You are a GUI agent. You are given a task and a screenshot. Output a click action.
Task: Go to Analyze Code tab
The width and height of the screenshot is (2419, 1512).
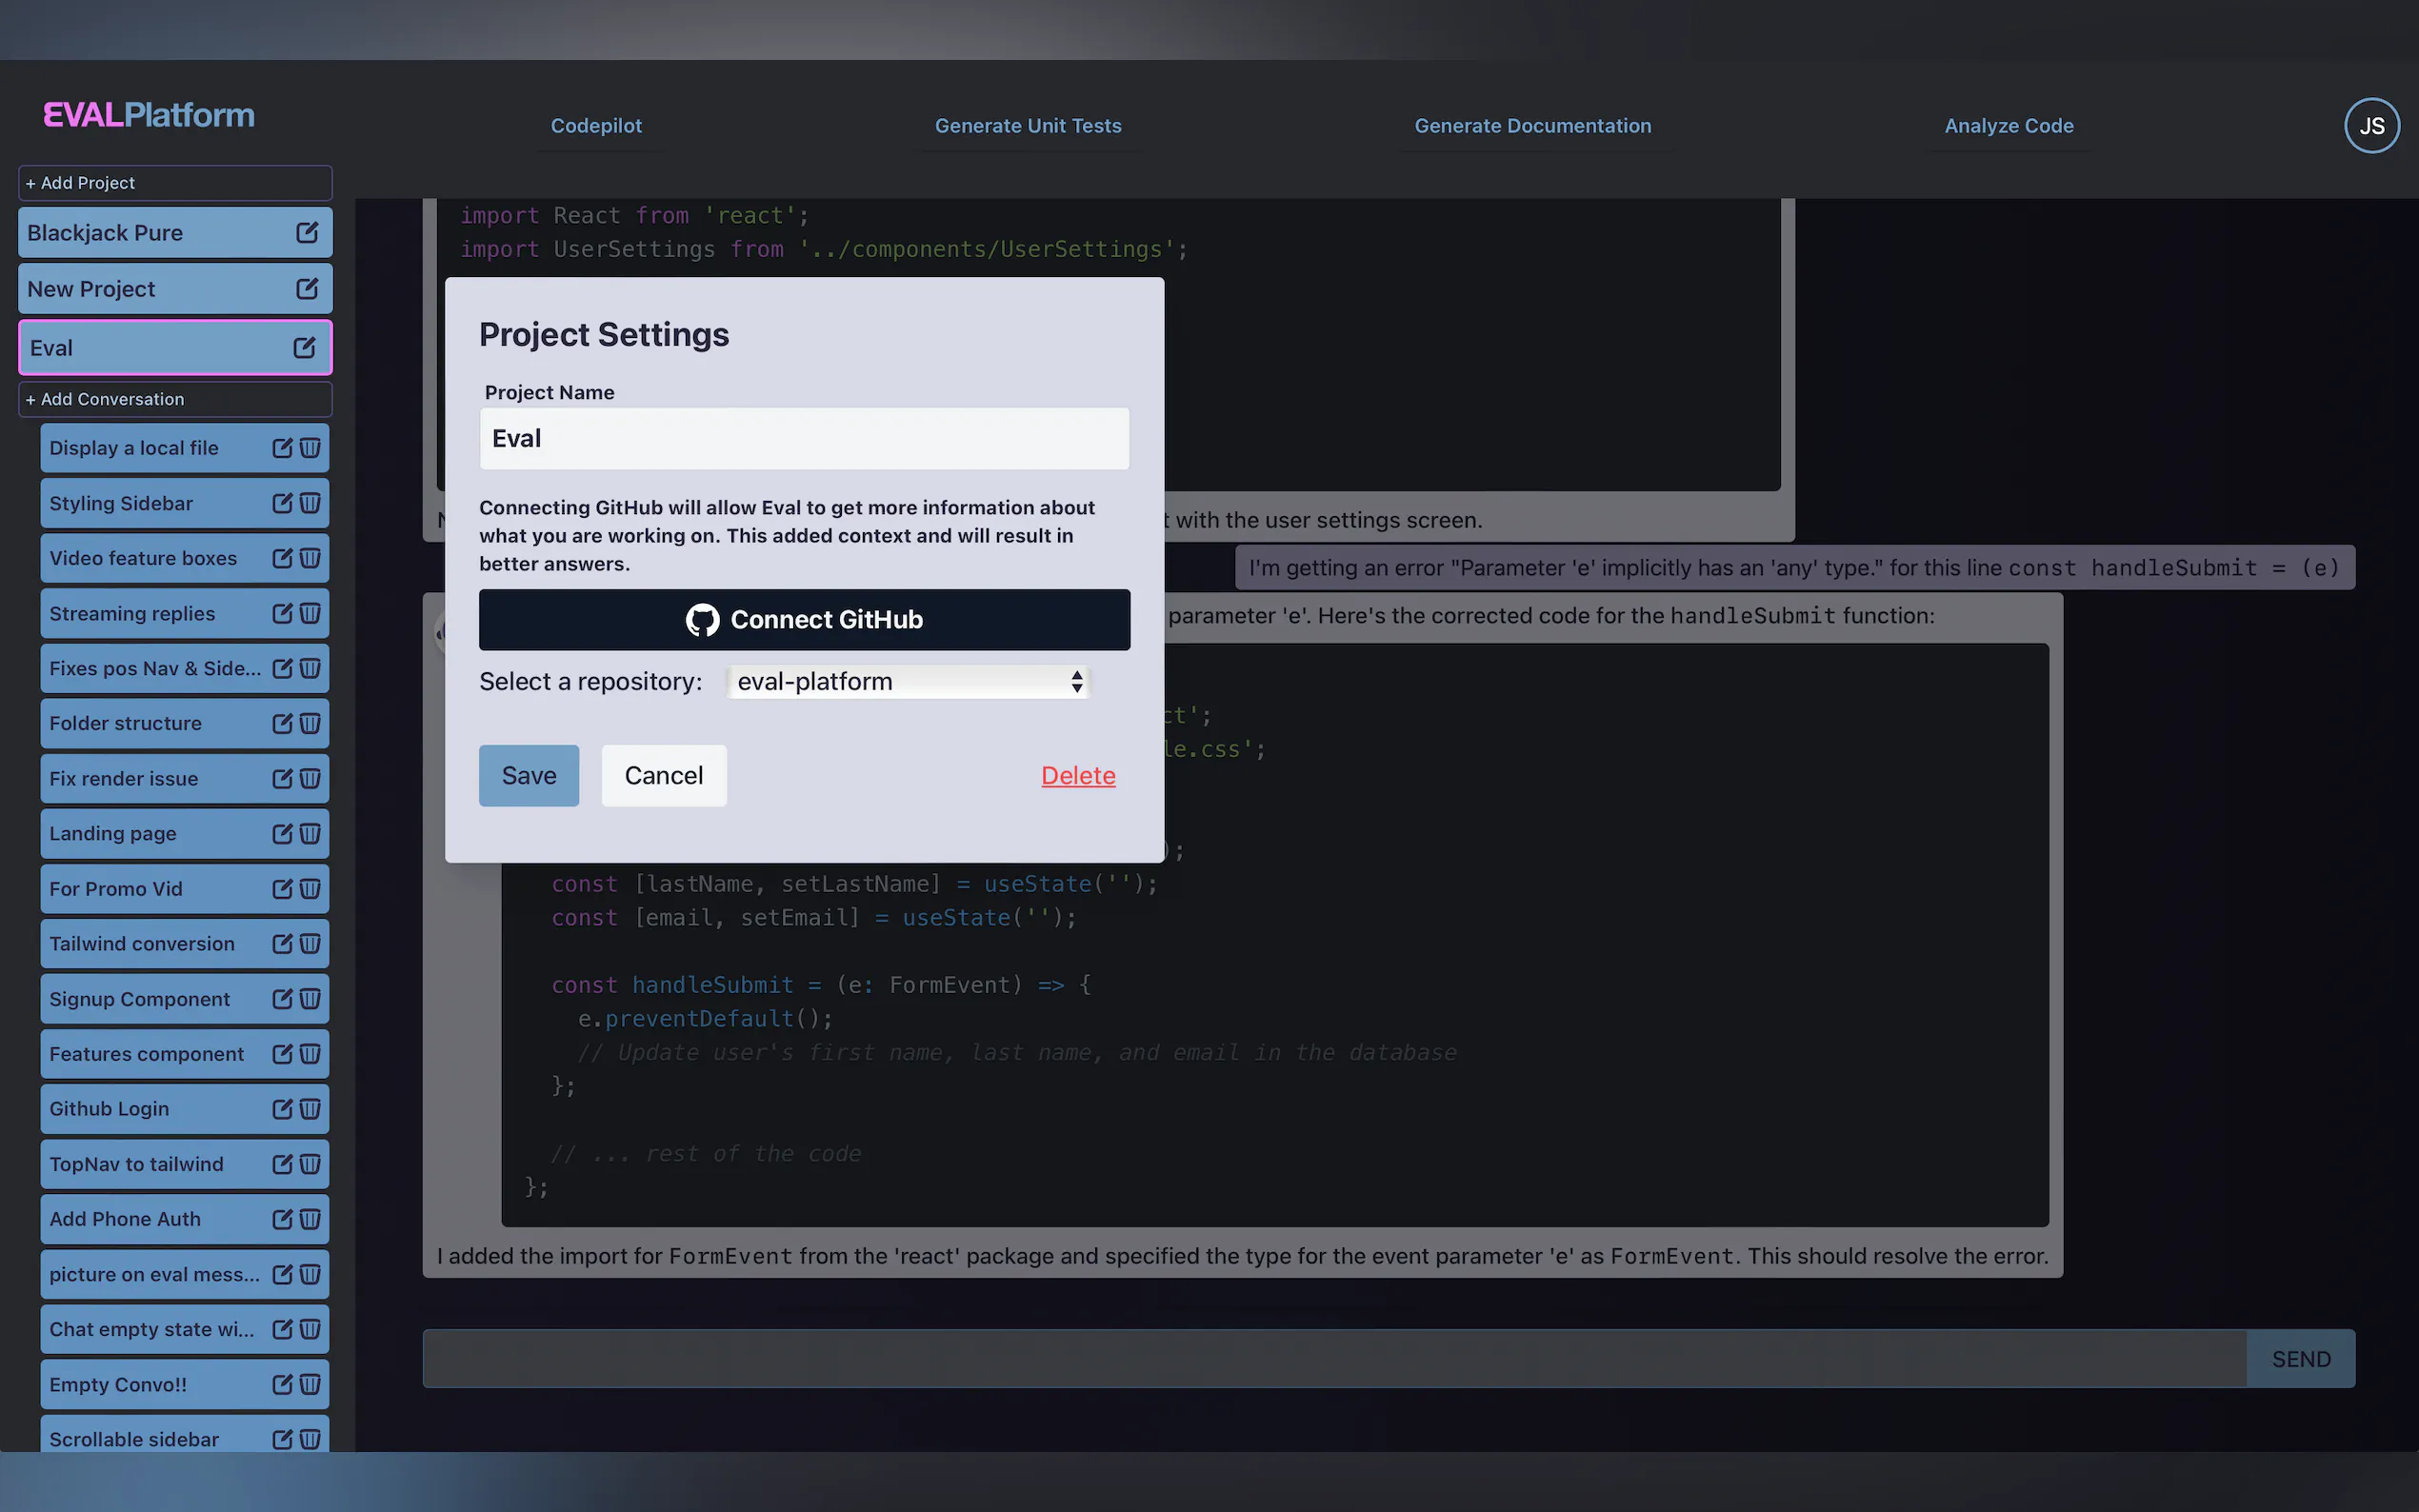[x=2008, y=126]
